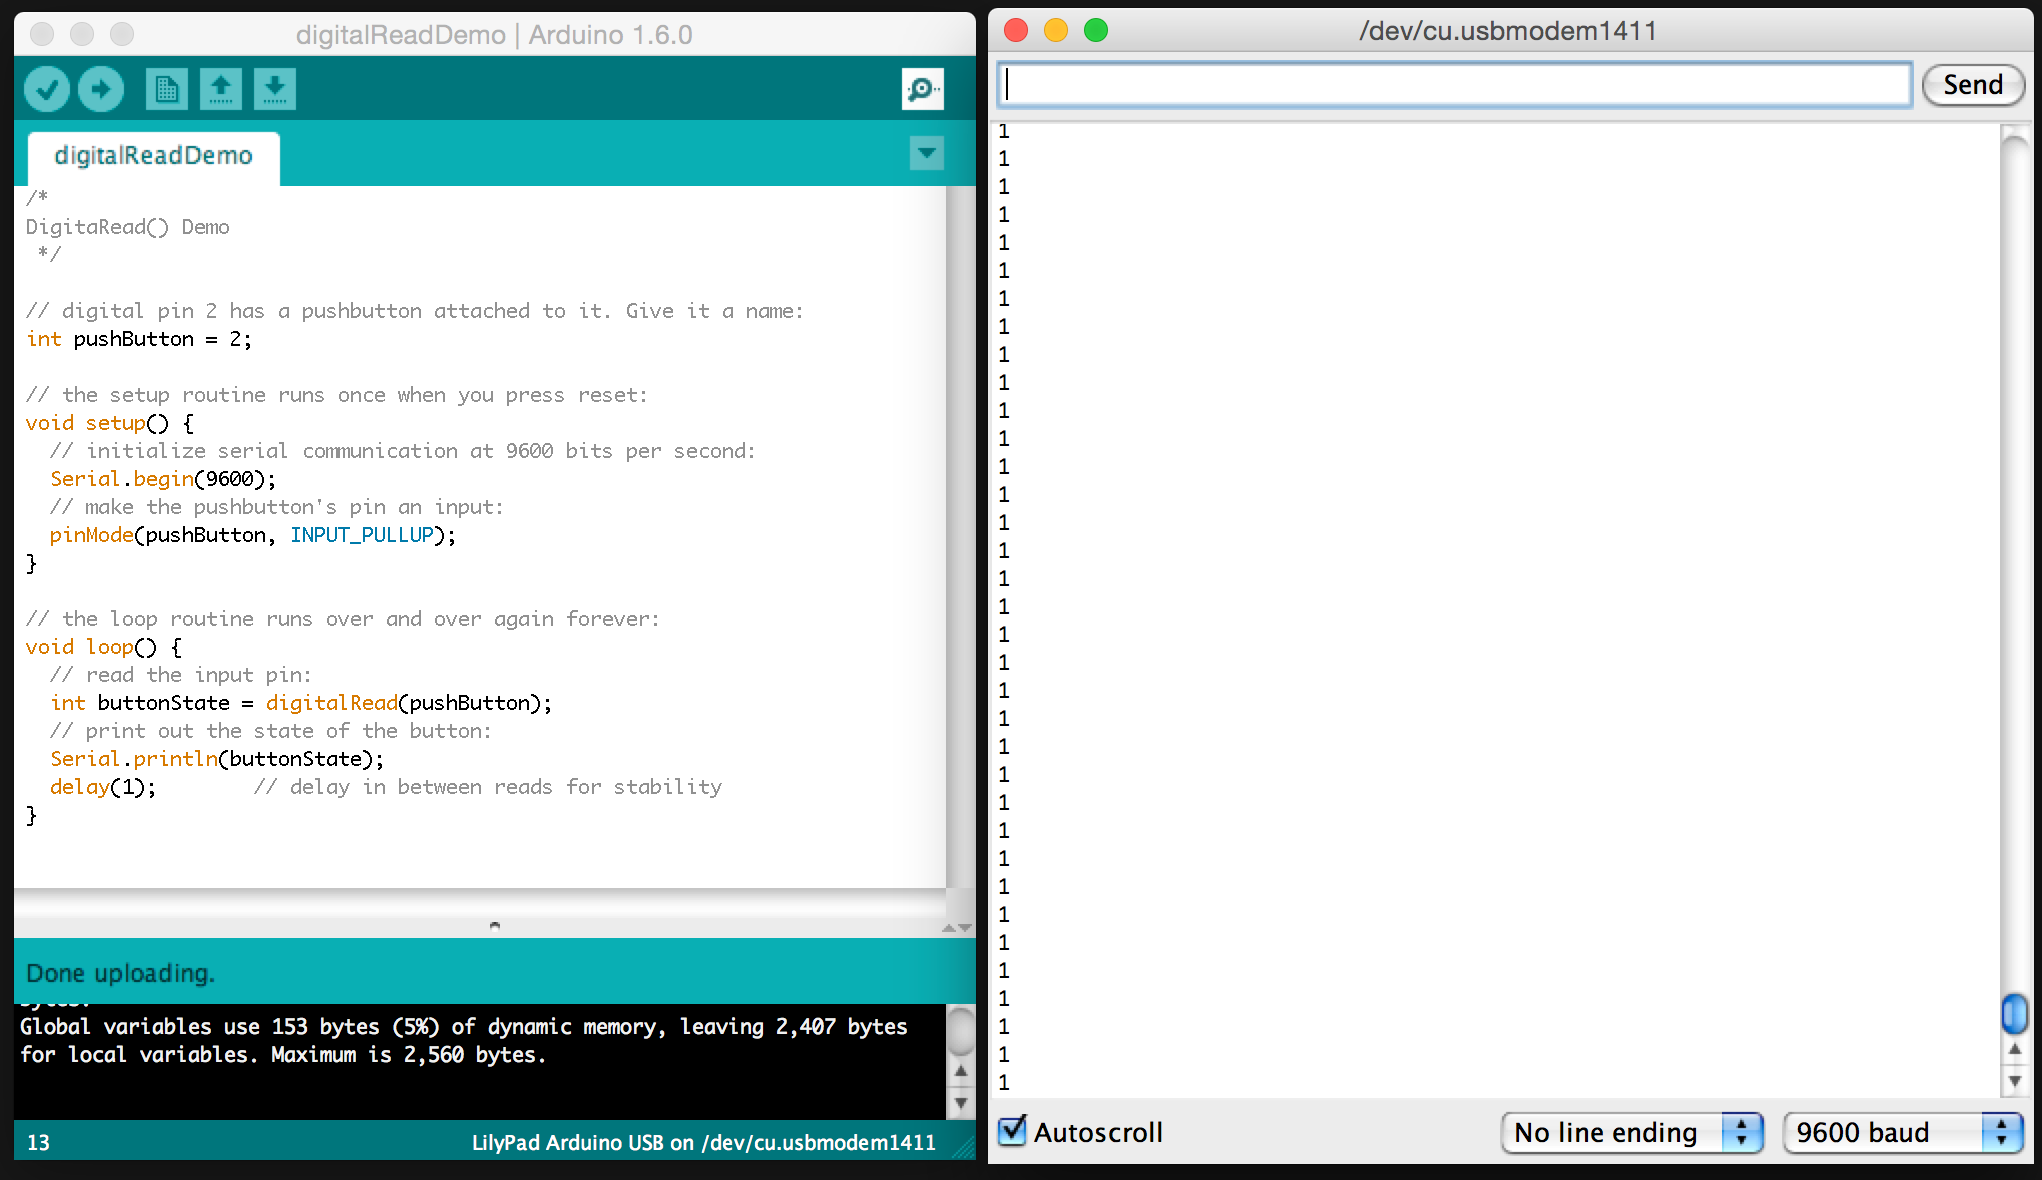Click the console divider handle
The image size is (2042, 1180).
tap(494, 926)
